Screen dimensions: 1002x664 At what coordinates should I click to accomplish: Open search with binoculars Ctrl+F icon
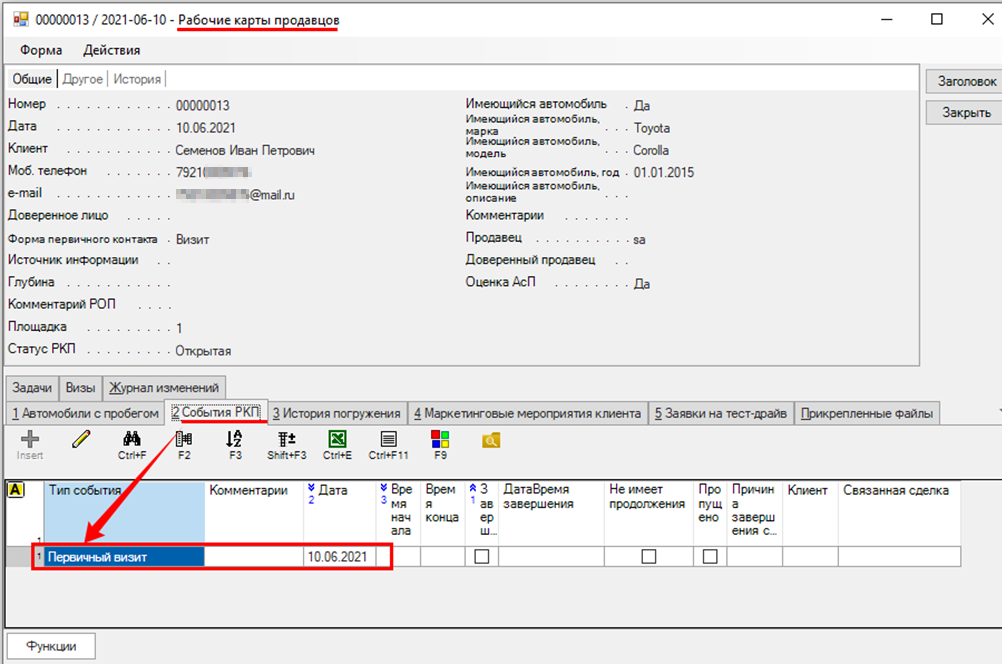click(x=132, y=439)
